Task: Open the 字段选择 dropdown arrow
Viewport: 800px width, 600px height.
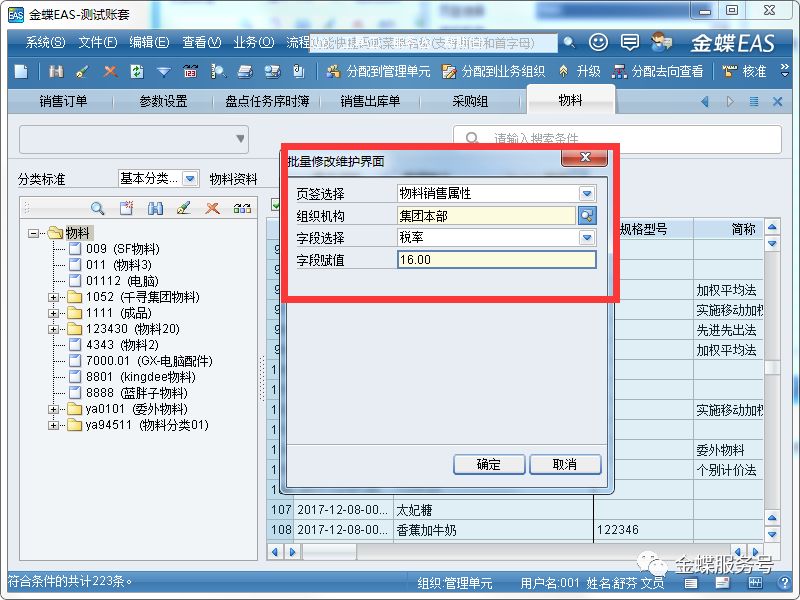Action: 587,237
